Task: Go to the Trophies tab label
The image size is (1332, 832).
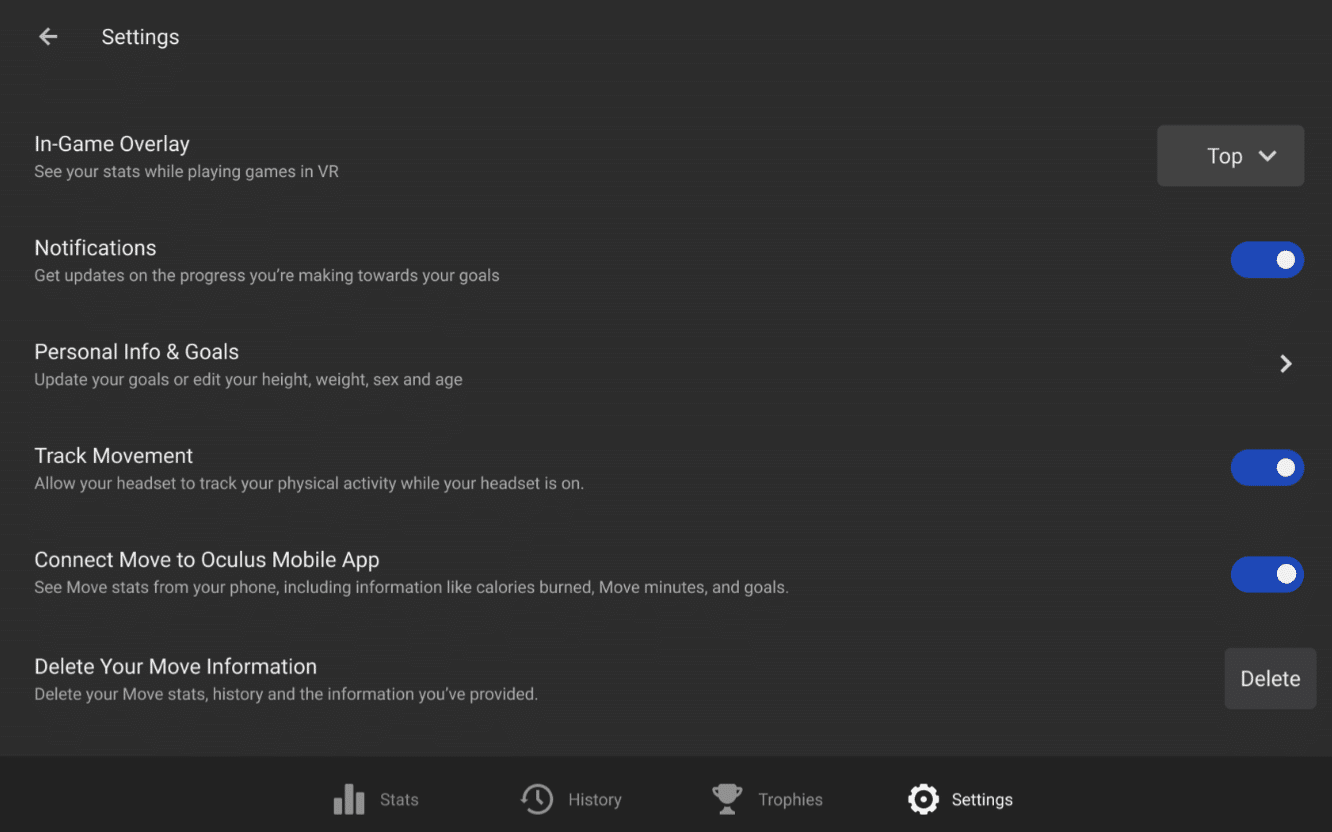Action: pos(790,800)
